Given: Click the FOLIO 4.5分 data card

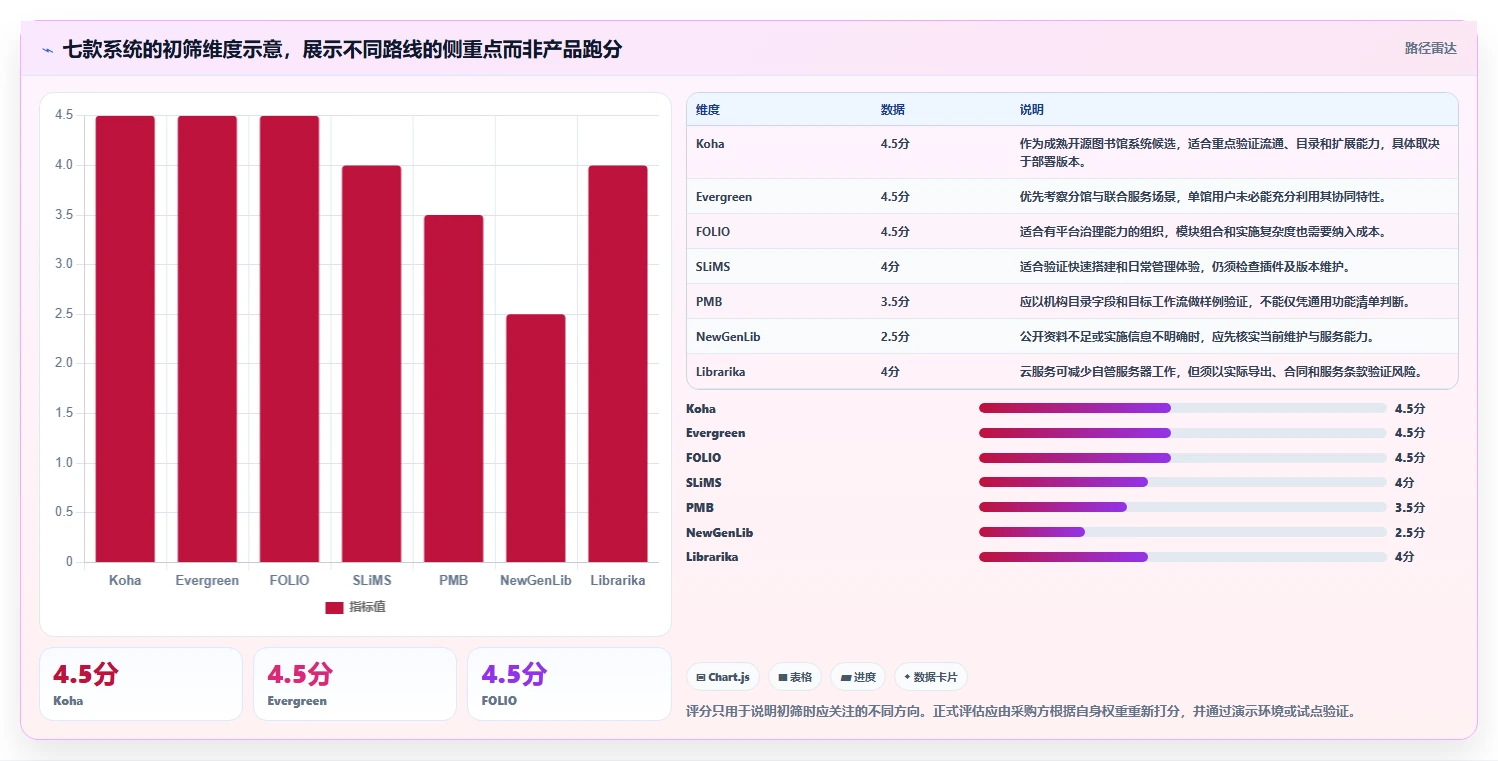Looking at the screenshot, I should click(x=569, y=684).
